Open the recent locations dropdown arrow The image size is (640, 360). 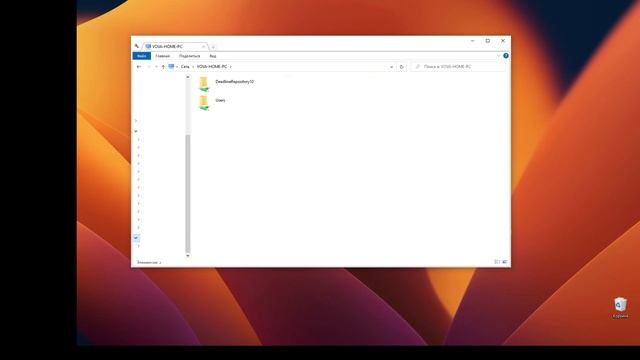(x=156, y=67)
